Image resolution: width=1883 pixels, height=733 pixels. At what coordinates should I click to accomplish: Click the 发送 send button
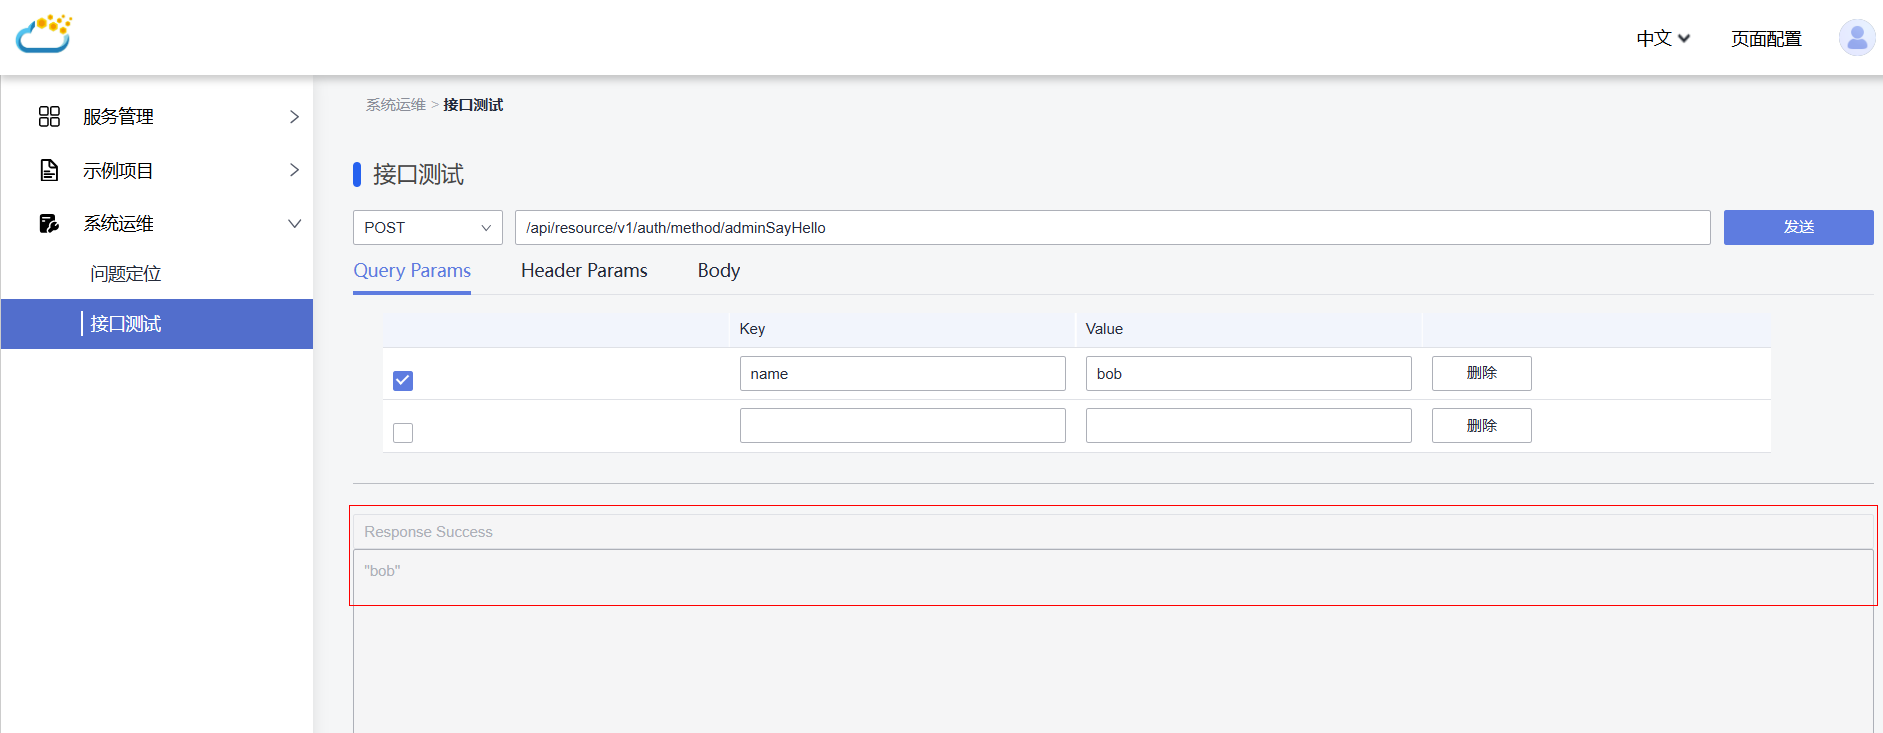pos(1798,227)
